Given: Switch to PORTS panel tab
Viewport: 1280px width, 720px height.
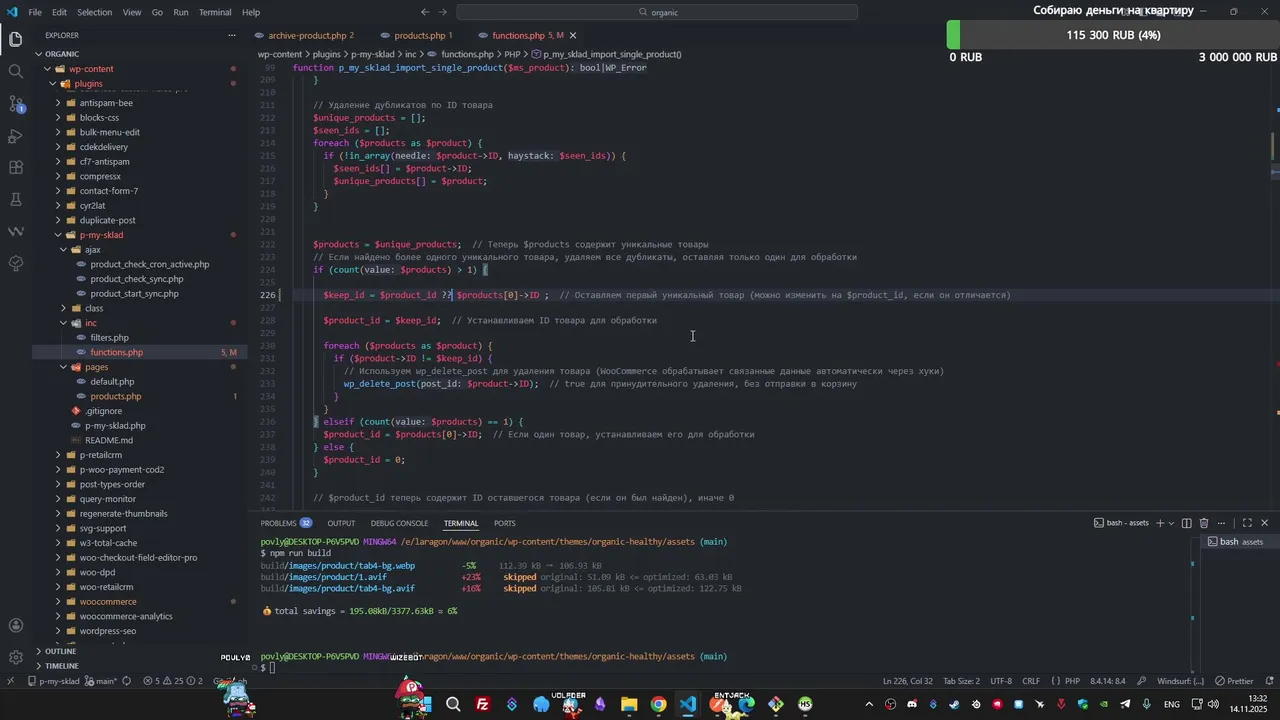Looking at the screenshot, I should [x=505, y=523].
